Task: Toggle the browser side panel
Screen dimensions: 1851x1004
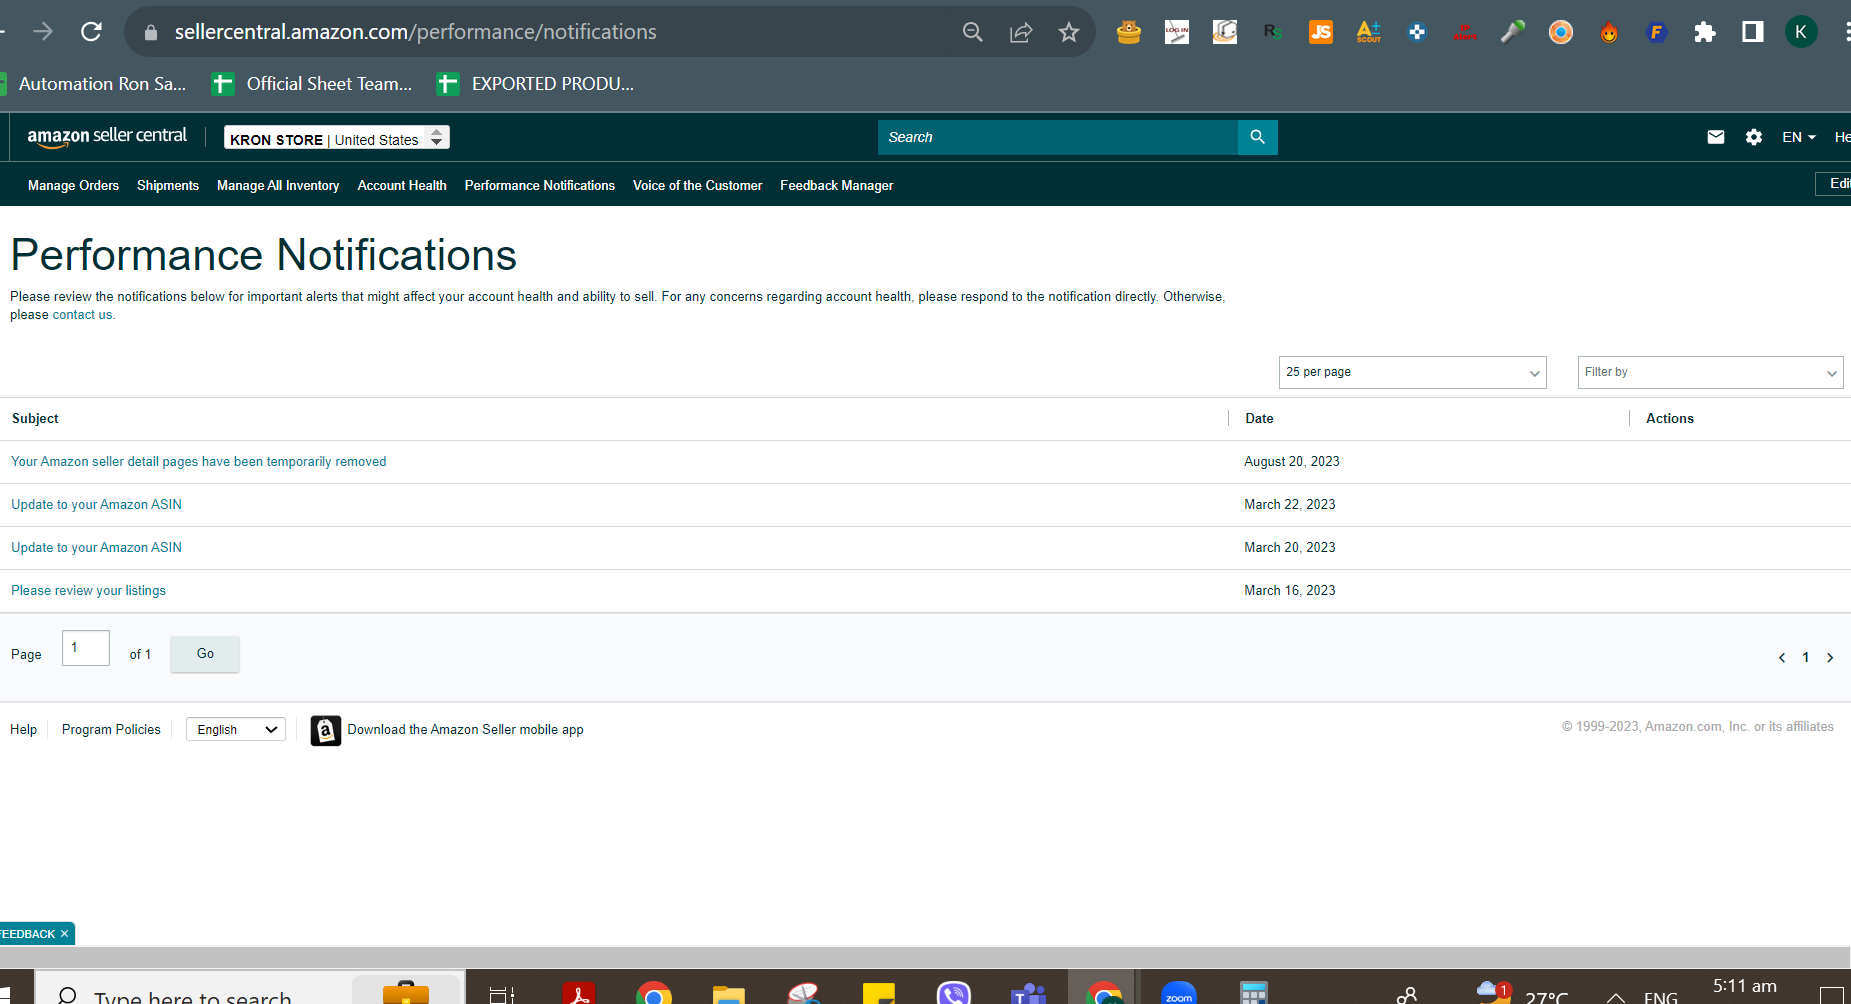Action: (x=1753, y=32)
